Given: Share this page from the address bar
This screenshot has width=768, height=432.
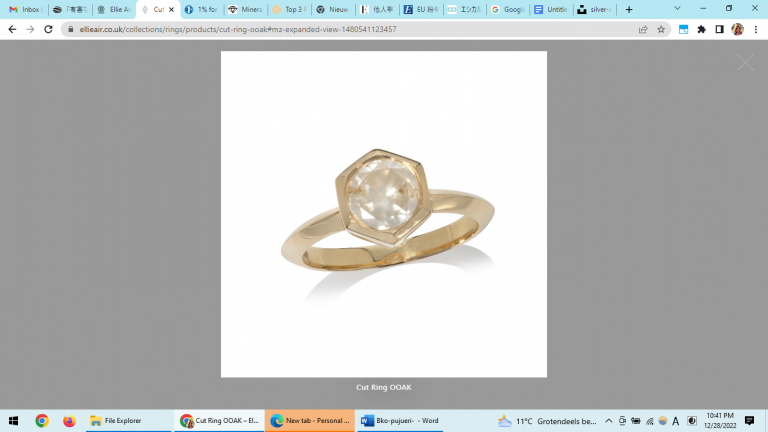Looking at the screenshot, I should click(x=643, y=29).
